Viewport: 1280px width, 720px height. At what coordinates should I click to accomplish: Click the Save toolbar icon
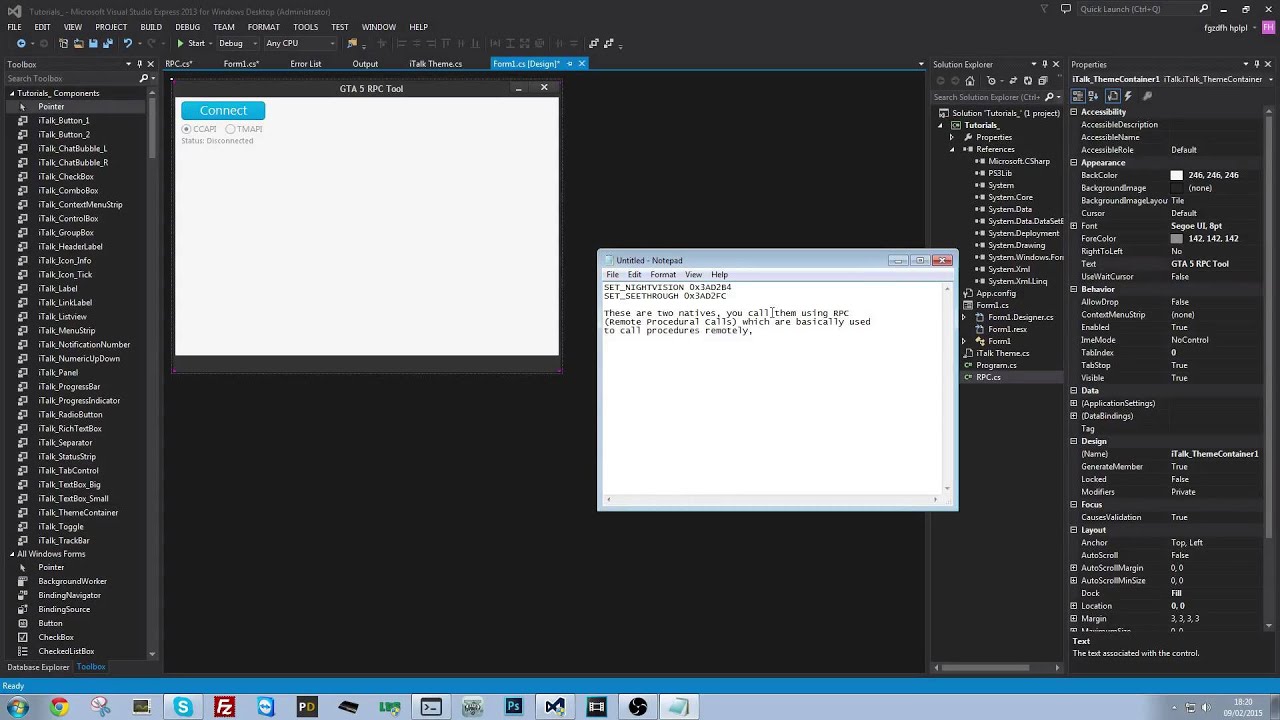coord(93,43)
